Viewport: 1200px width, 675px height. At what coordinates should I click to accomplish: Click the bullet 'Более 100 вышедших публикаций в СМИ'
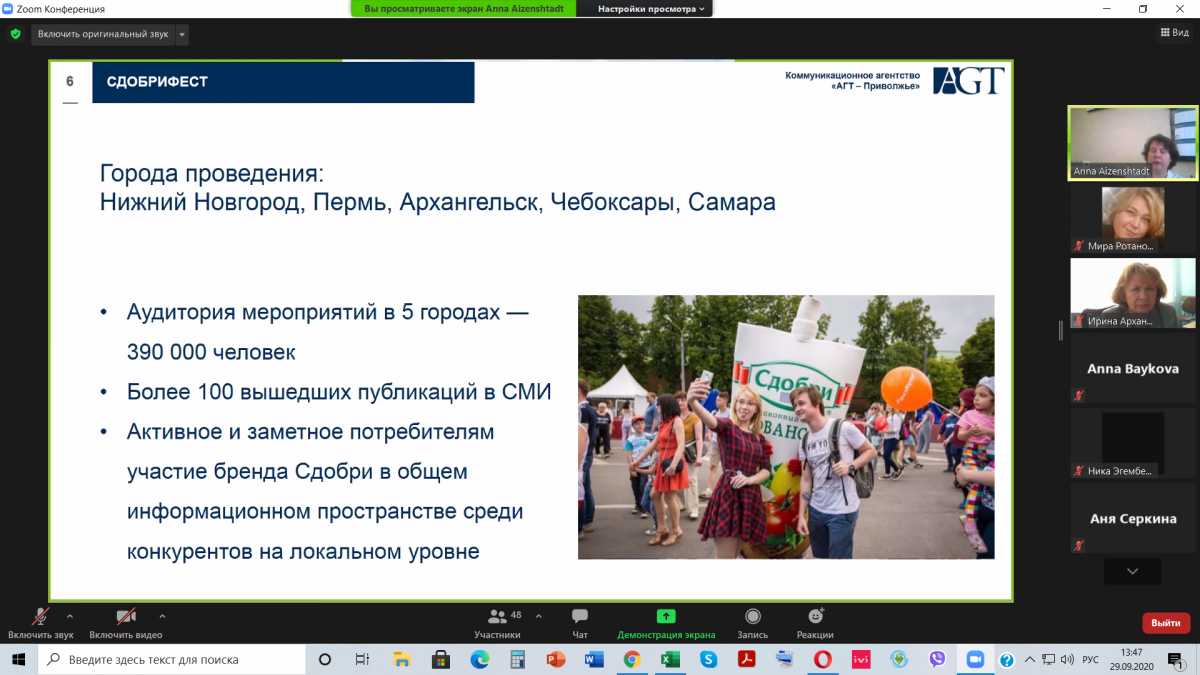(339, 392)
